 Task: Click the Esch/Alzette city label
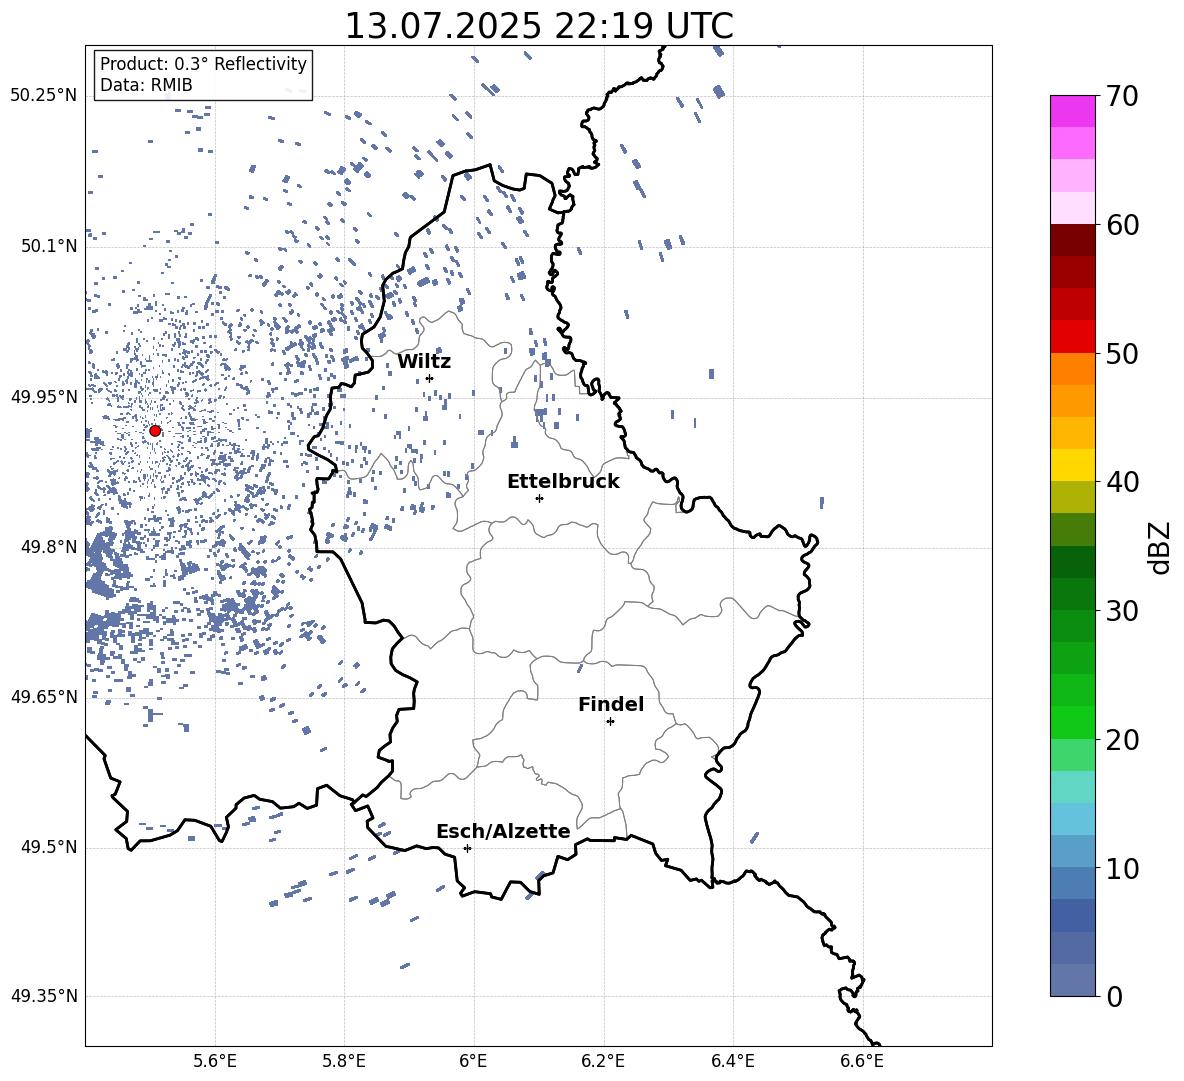coord(503,831)
